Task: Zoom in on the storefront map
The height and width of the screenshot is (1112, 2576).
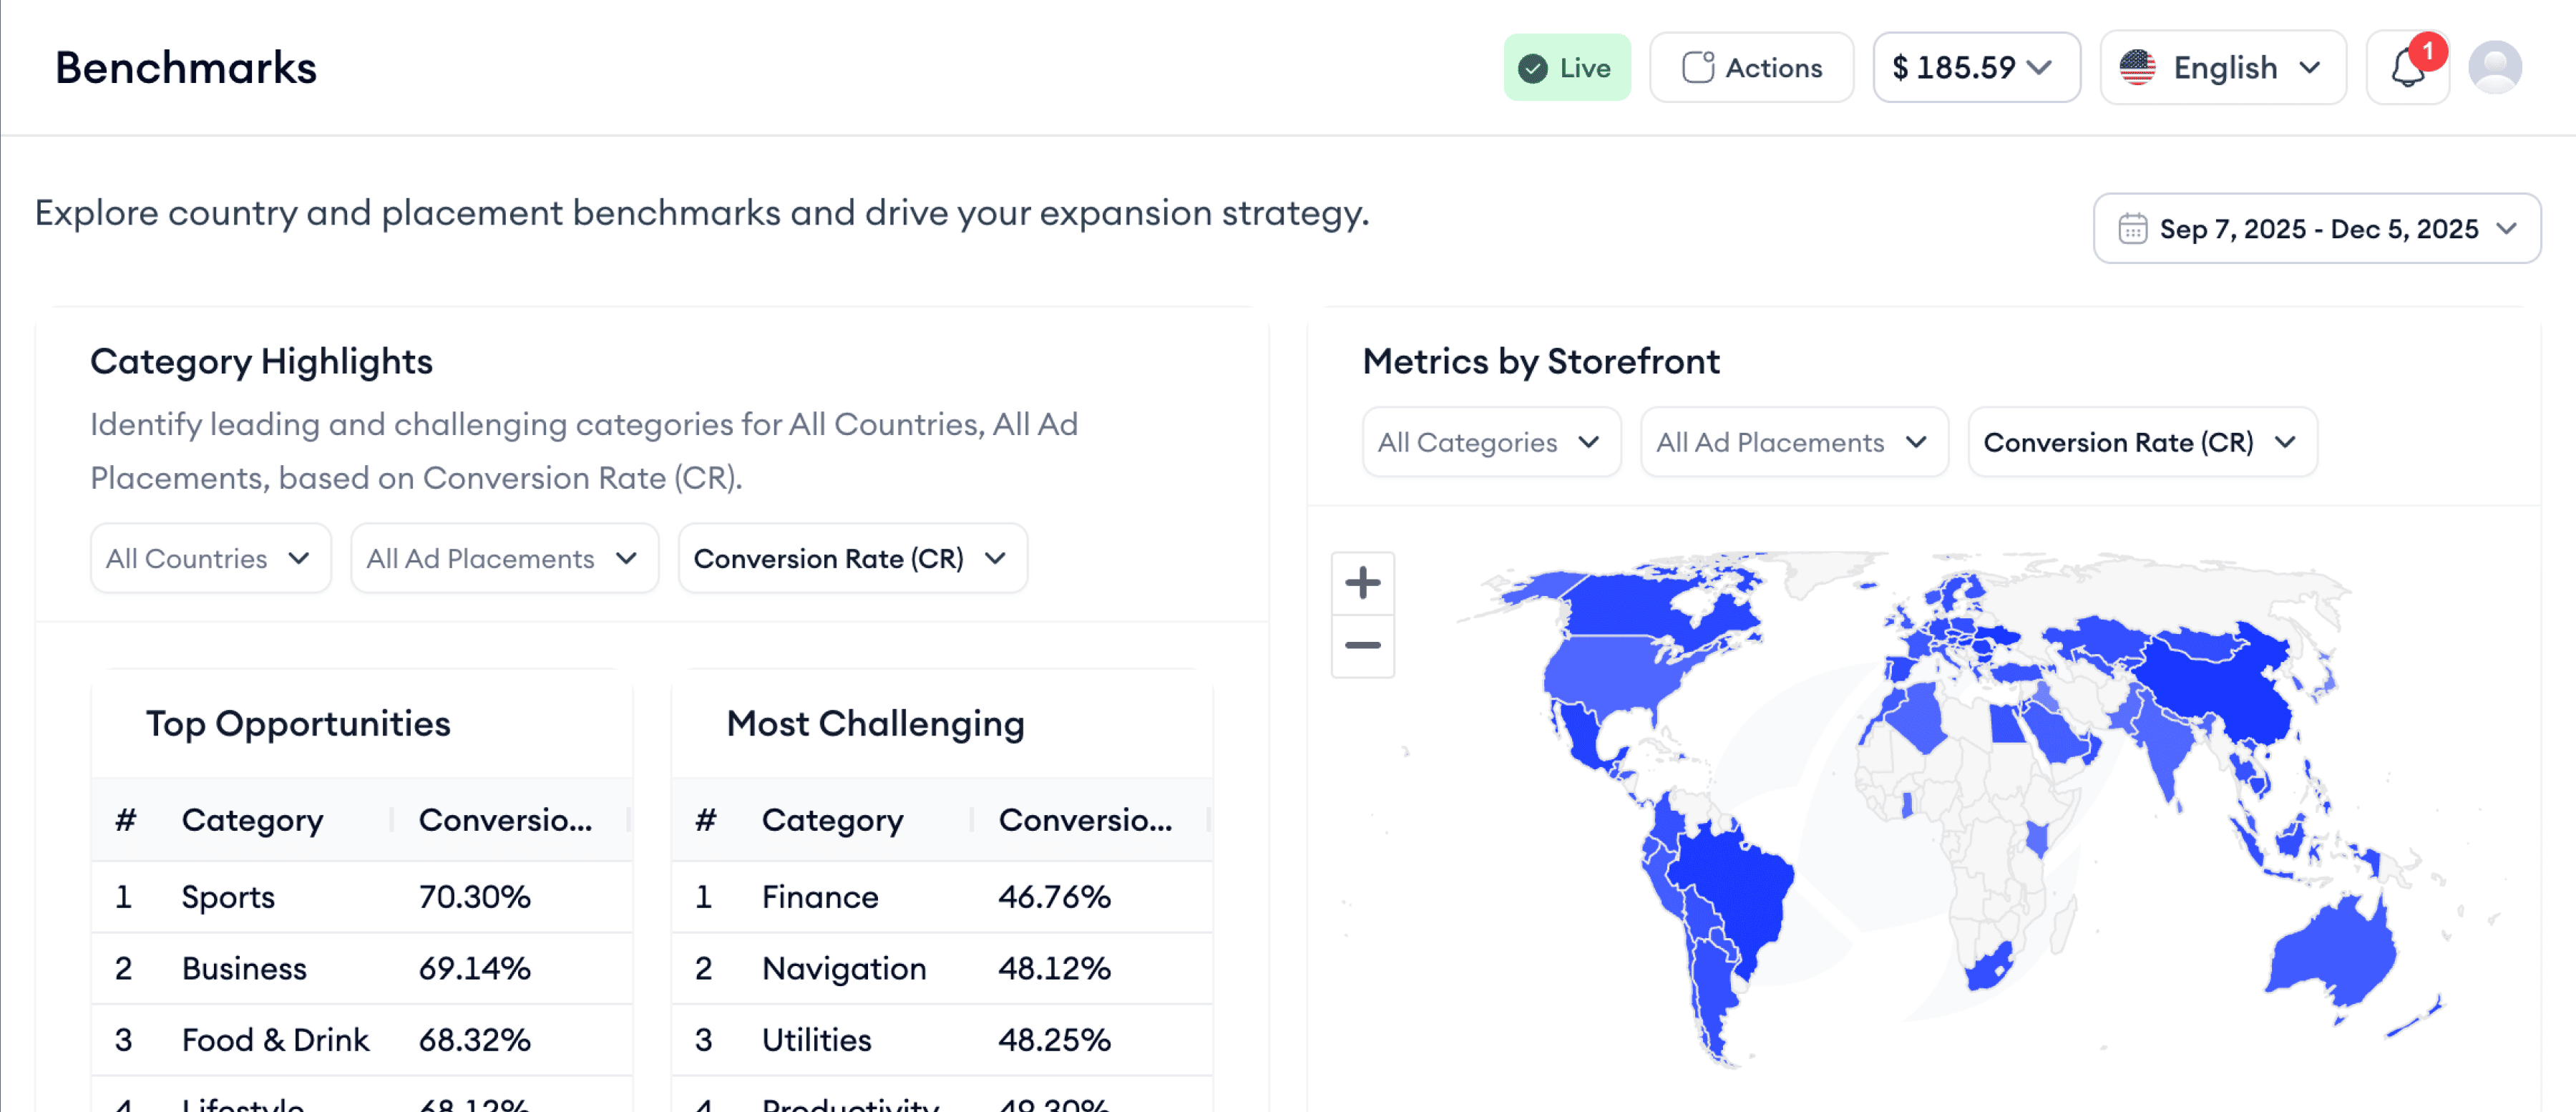Action: (x=1362, y=583)
